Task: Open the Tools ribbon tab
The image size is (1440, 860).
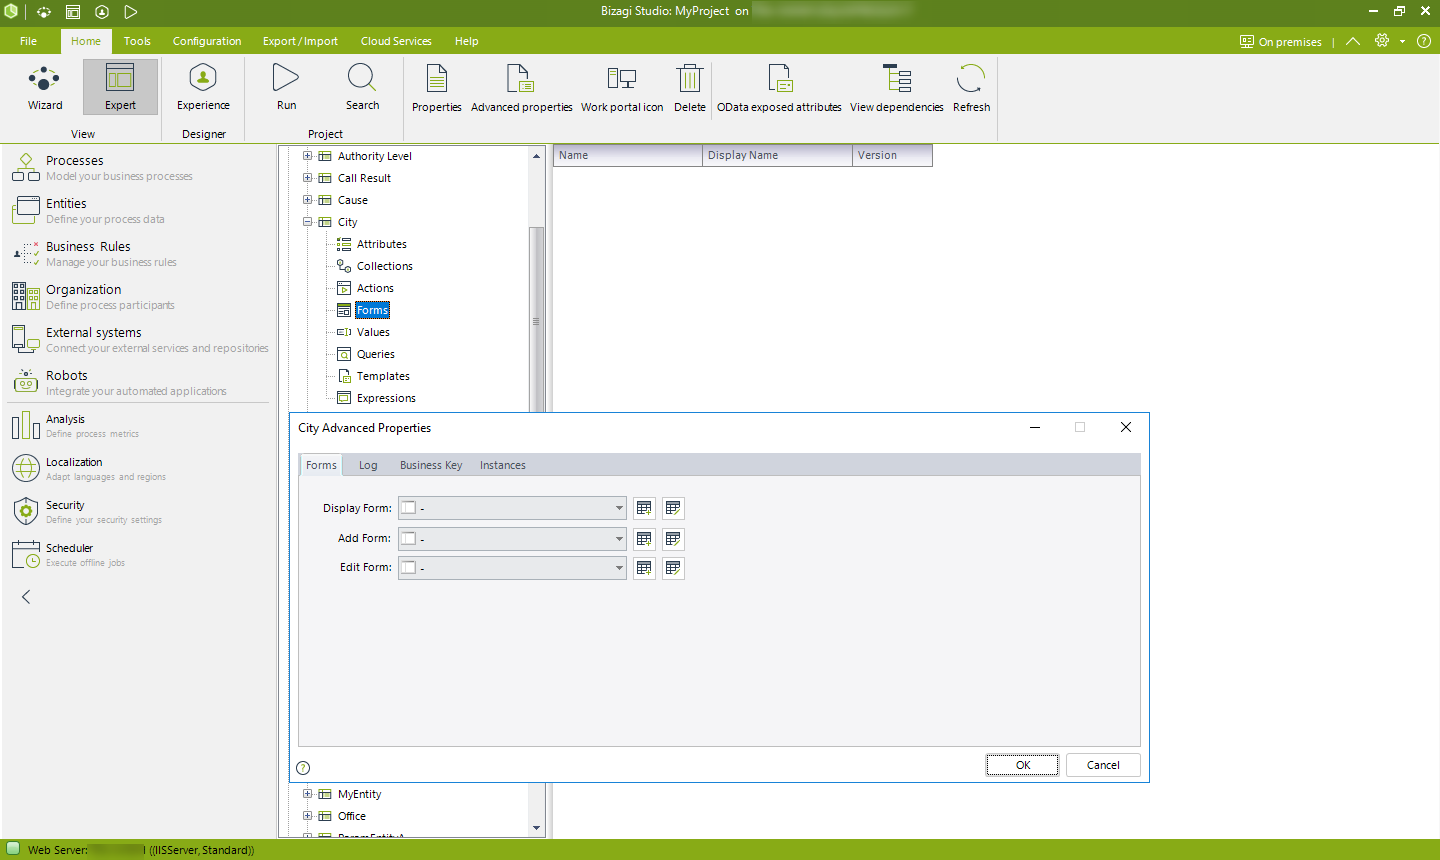Action: (137, 41)
